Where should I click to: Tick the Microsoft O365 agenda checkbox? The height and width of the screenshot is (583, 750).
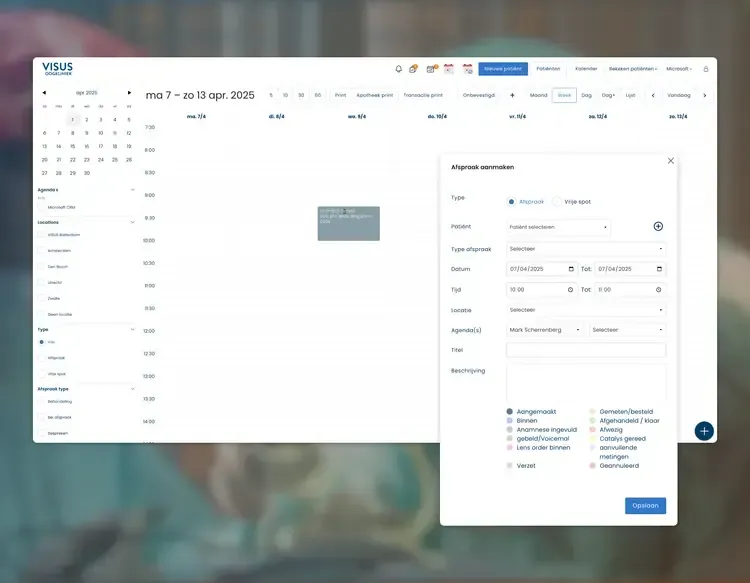coord(42,207)
